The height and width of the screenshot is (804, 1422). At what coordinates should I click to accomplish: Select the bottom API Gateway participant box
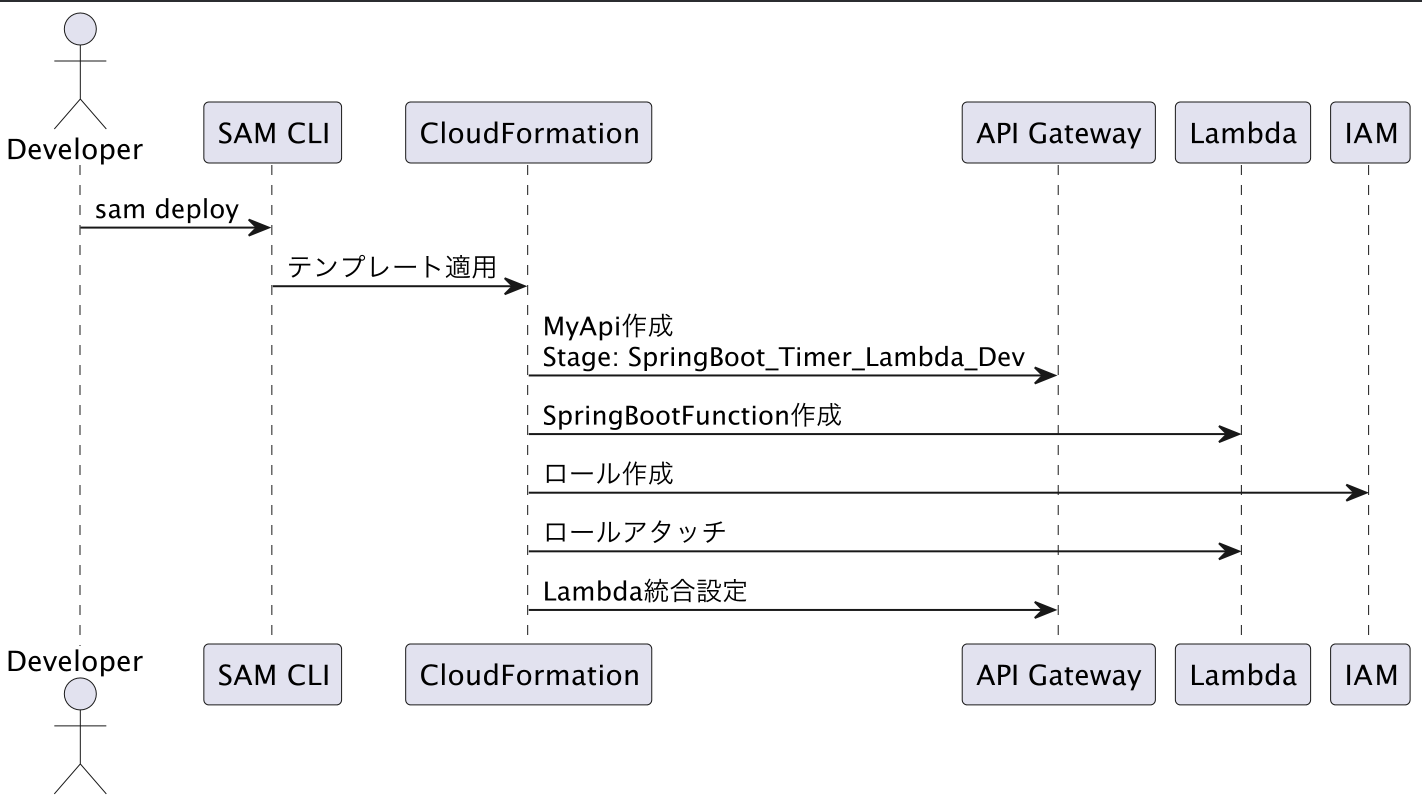1058,674
